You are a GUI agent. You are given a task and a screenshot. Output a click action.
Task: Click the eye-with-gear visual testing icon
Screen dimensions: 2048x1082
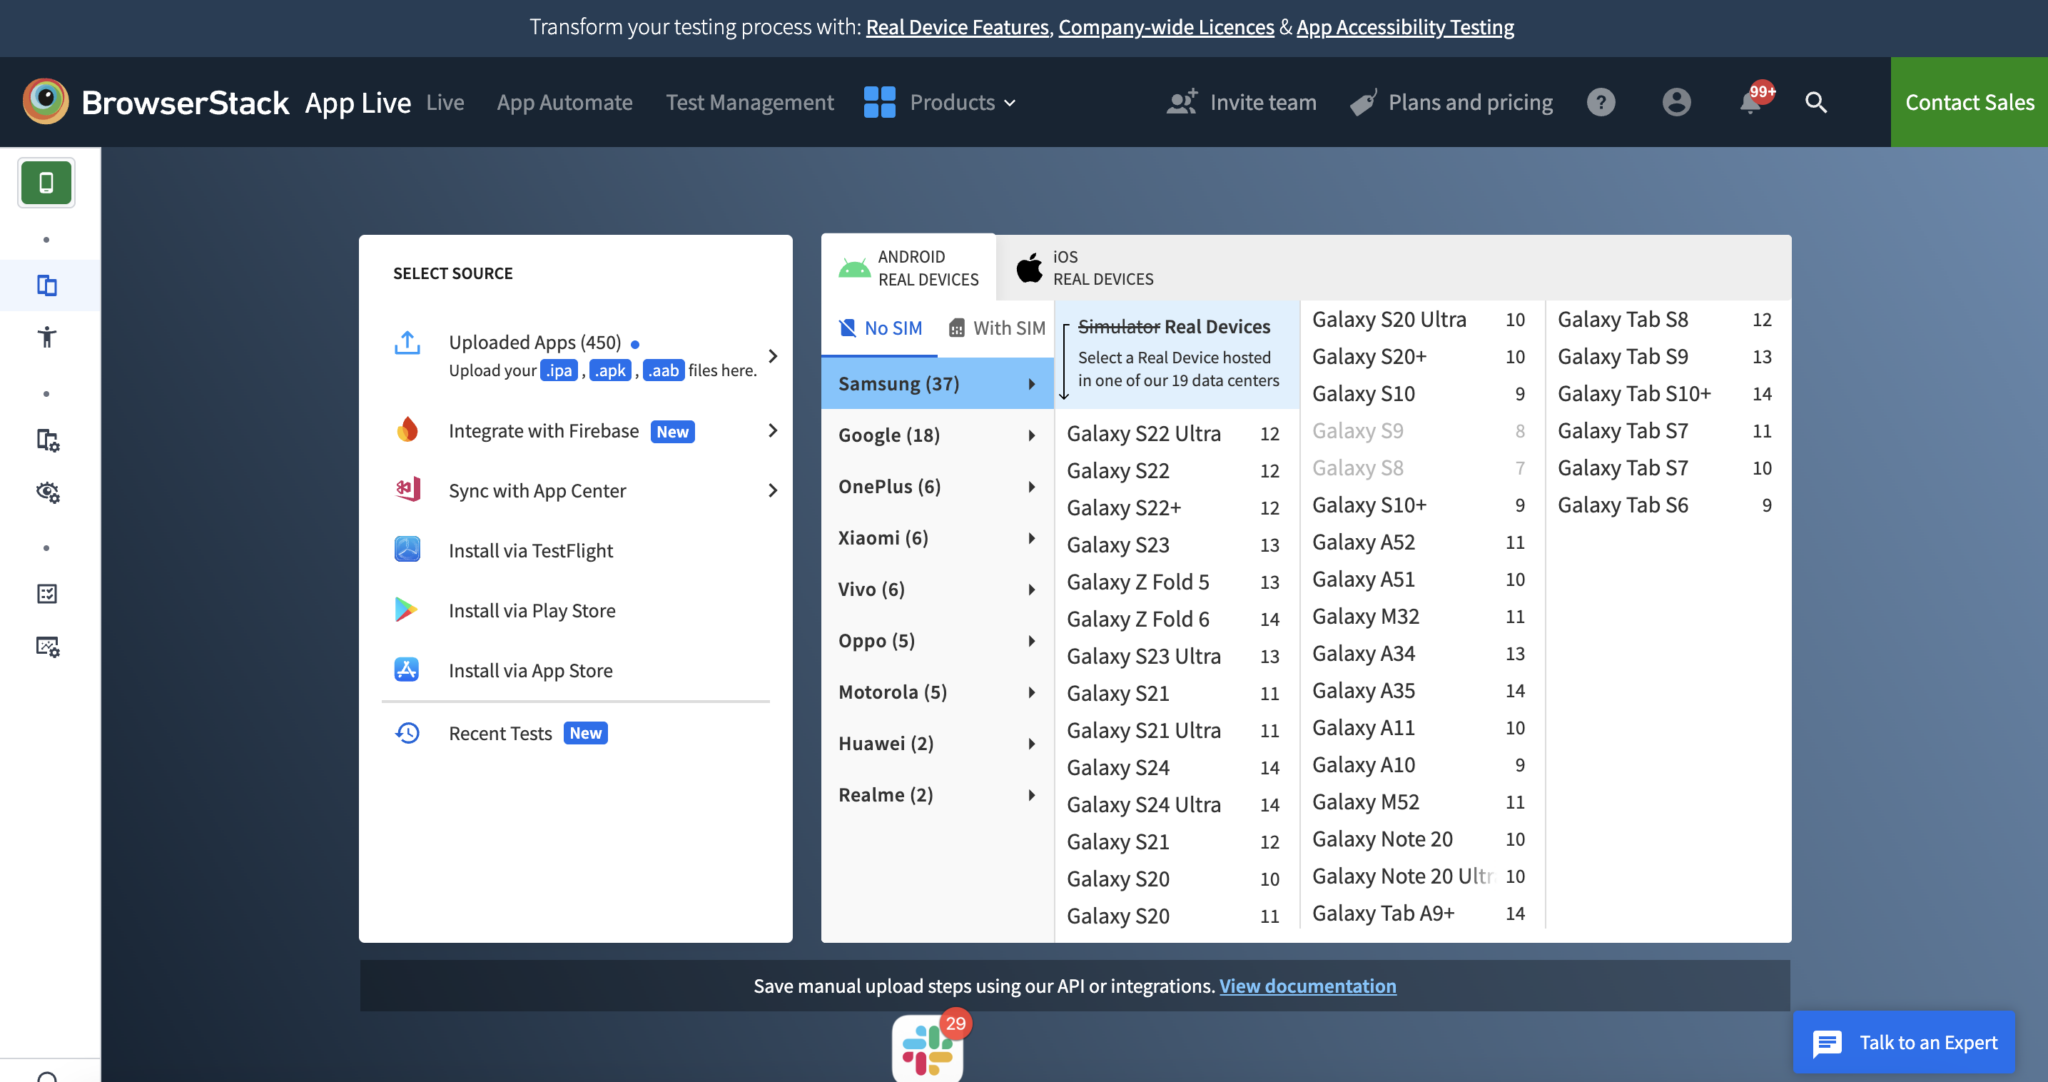47,492
